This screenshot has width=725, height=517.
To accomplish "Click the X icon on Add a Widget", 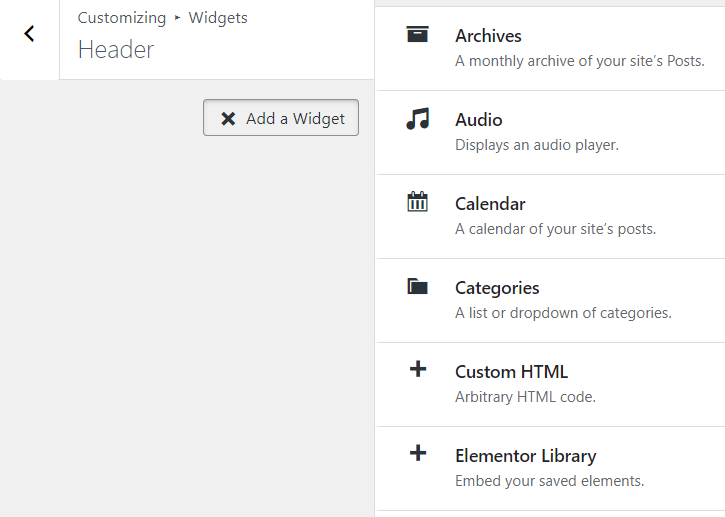I will coord(228,118).
